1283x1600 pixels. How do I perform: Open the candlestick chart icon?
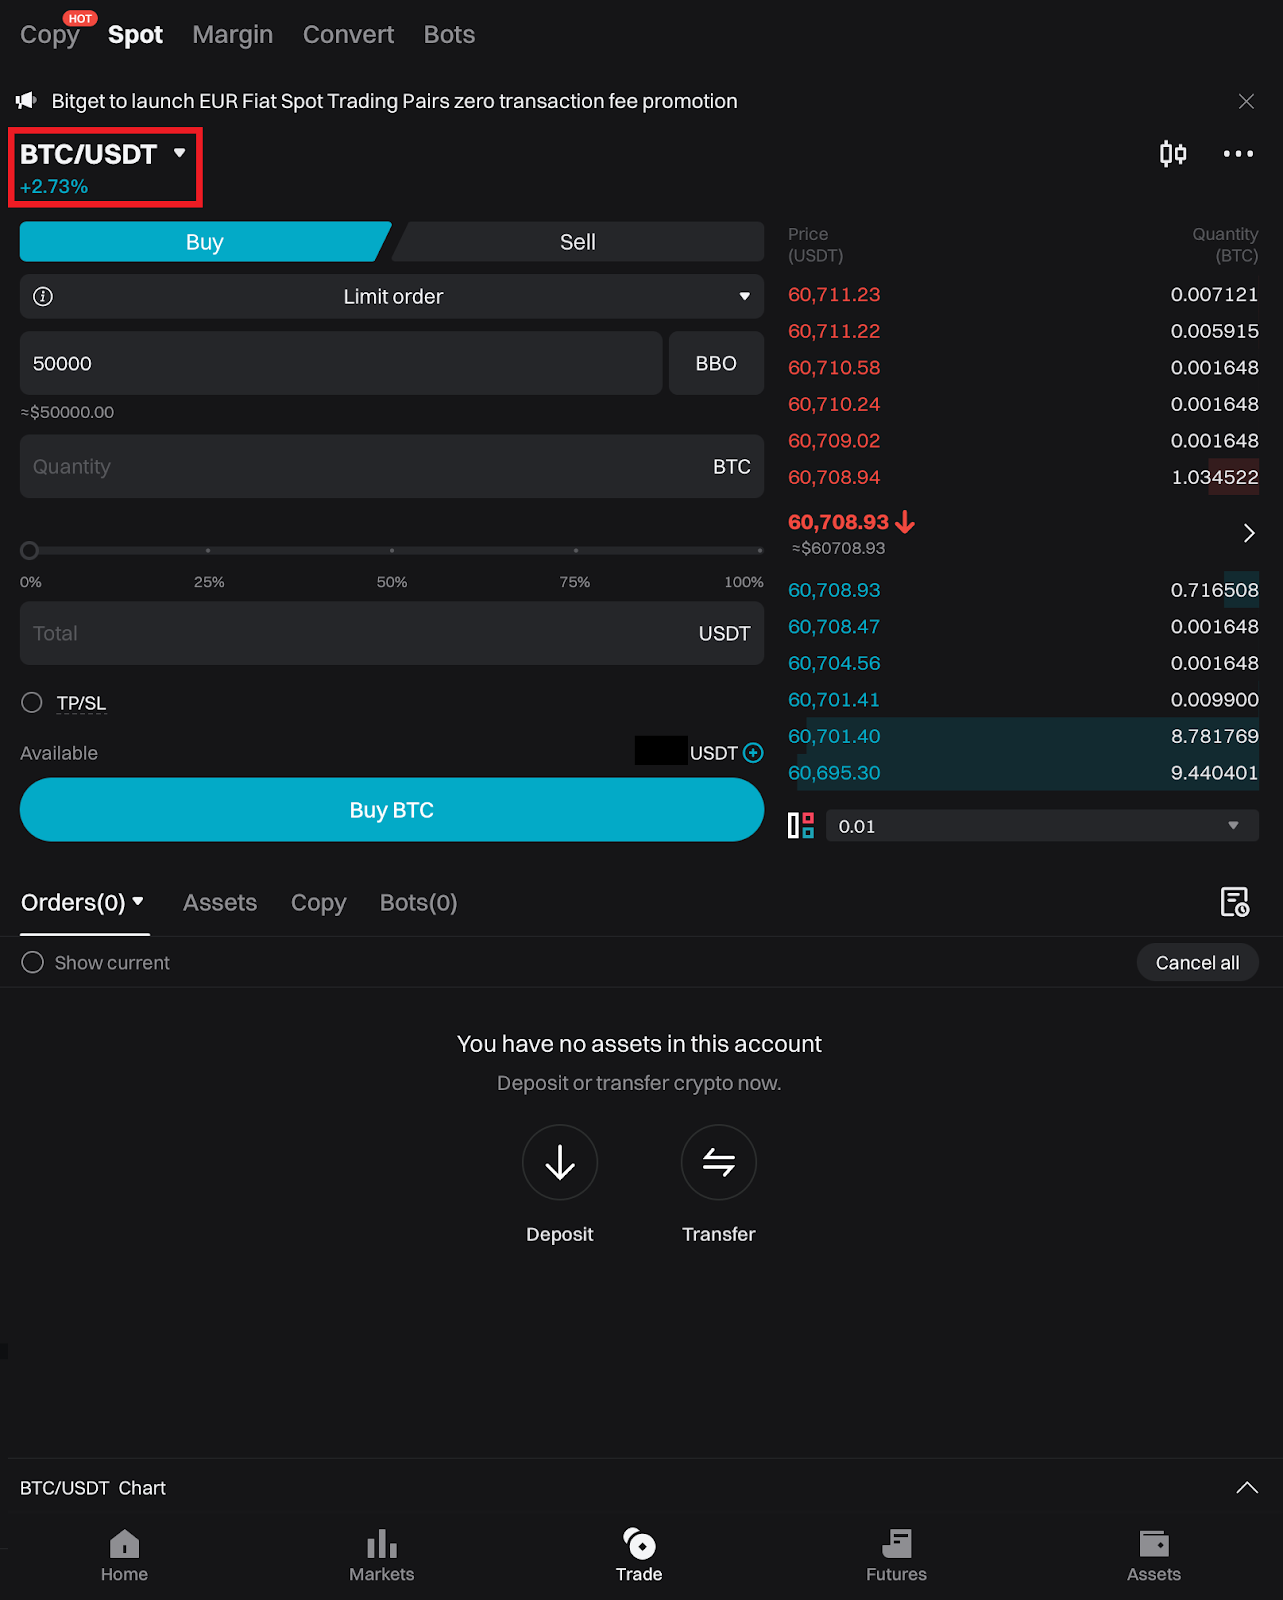[1173, 153]
